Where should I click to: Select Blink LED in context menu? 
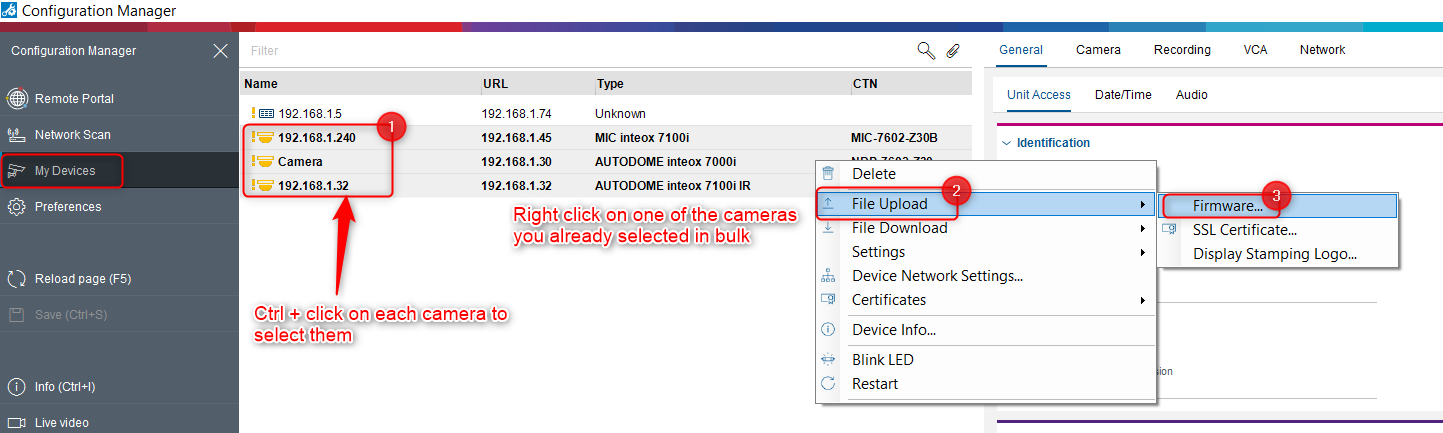point(882,360)
